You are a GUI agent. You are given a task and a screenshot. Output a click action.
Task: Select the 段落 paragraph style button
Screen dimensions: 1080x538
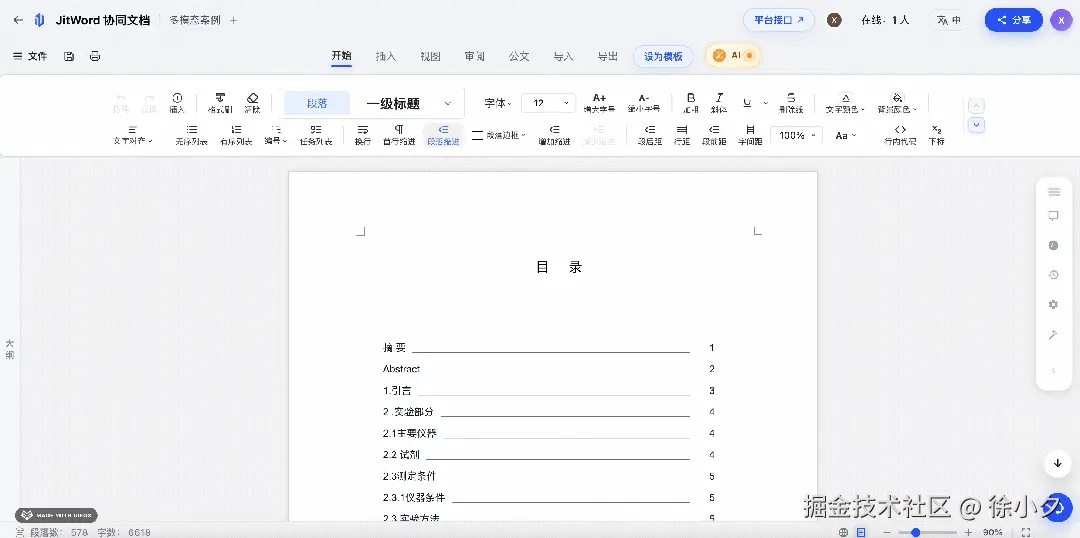[x=317, y=103]
